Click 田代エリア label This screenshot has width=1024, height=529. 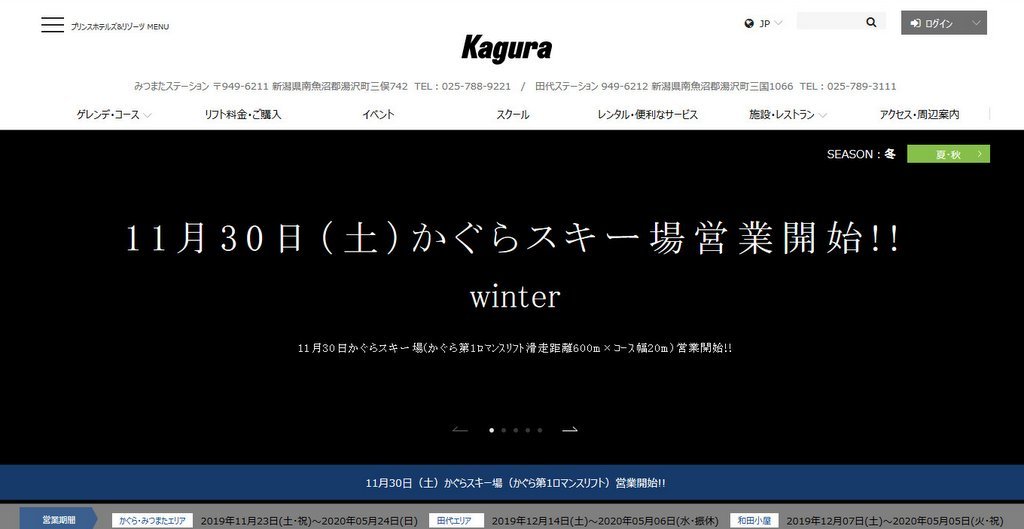pyautogui.click(x=456, y=521)
